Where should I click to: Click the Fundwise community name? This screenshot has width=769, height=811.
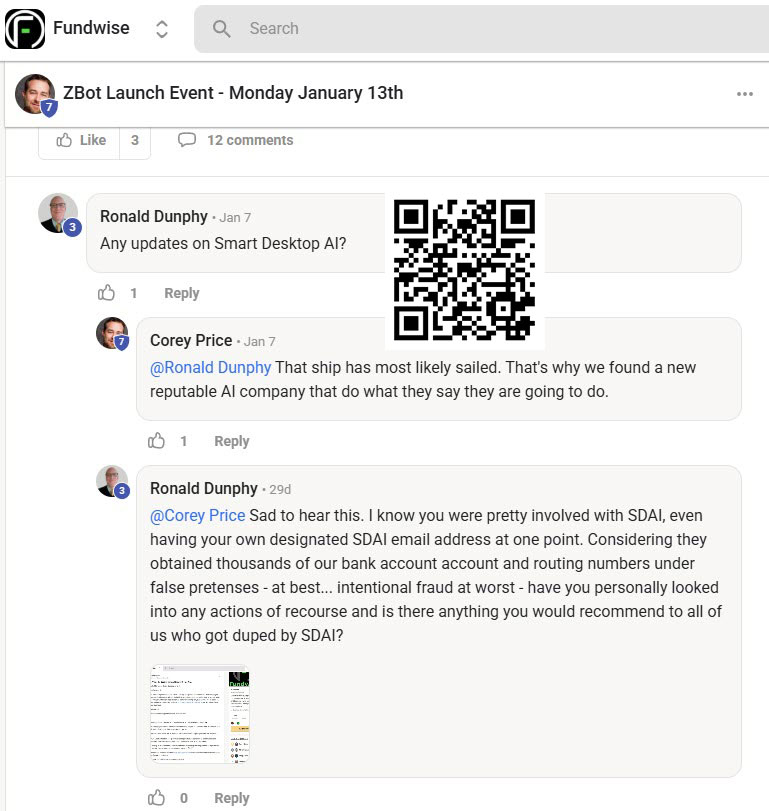pyautogui.click(x=92, y=28)
